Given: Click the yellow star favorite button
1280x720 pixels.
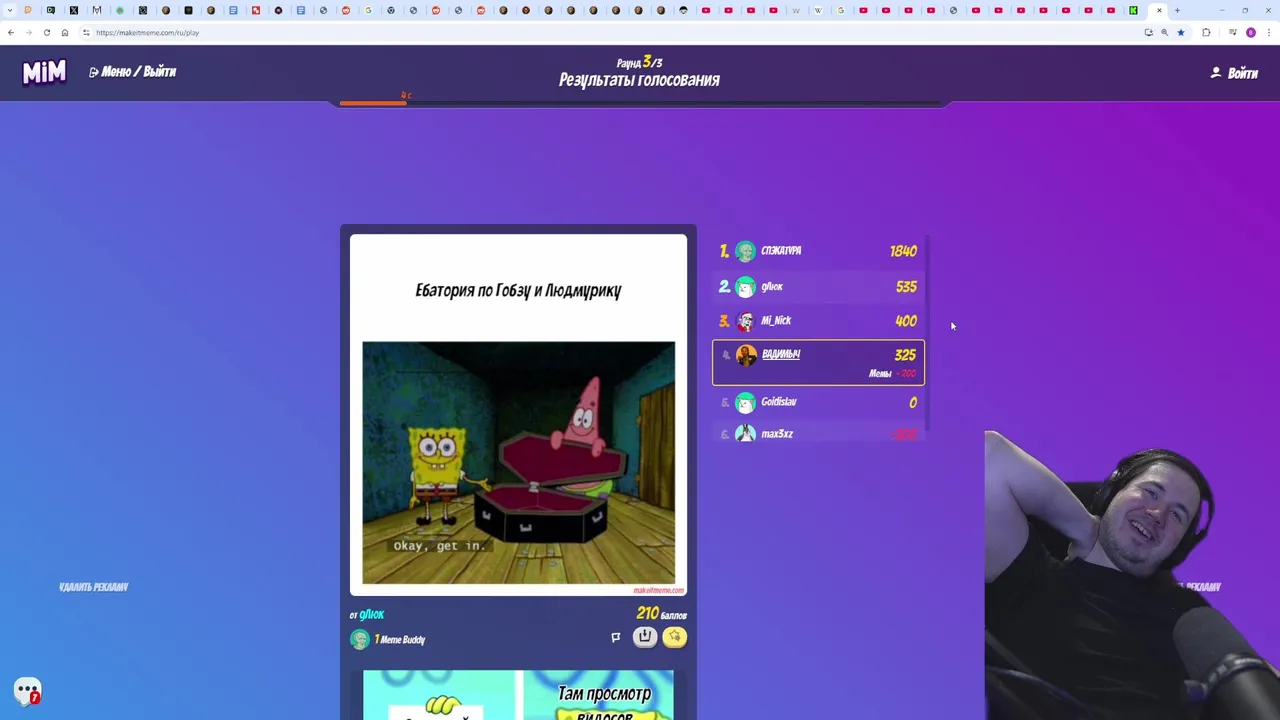Looking at the screenshot, I should pos(675,637).
